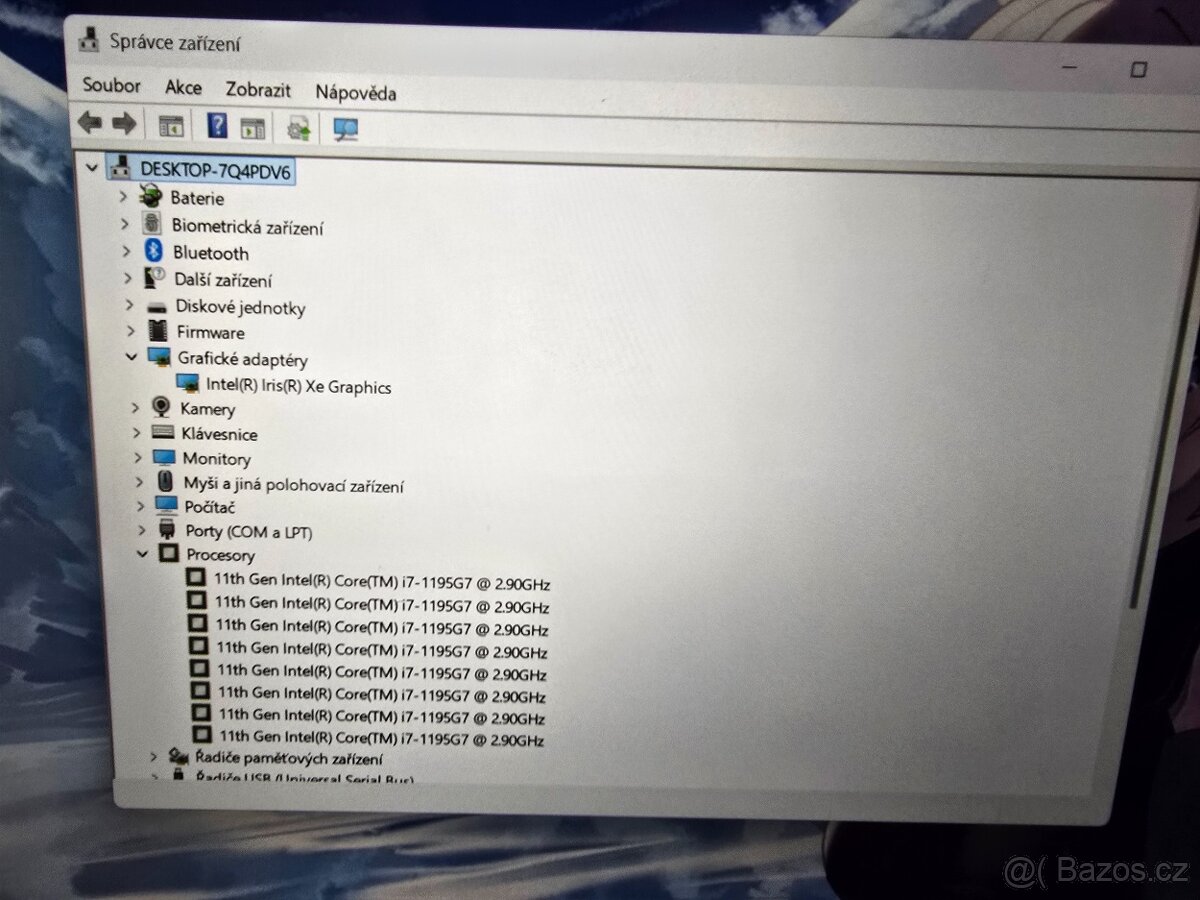This screenshot has width=1200, height=900.
Task: Open the Zobrazit menu
Action: (258, 90)
